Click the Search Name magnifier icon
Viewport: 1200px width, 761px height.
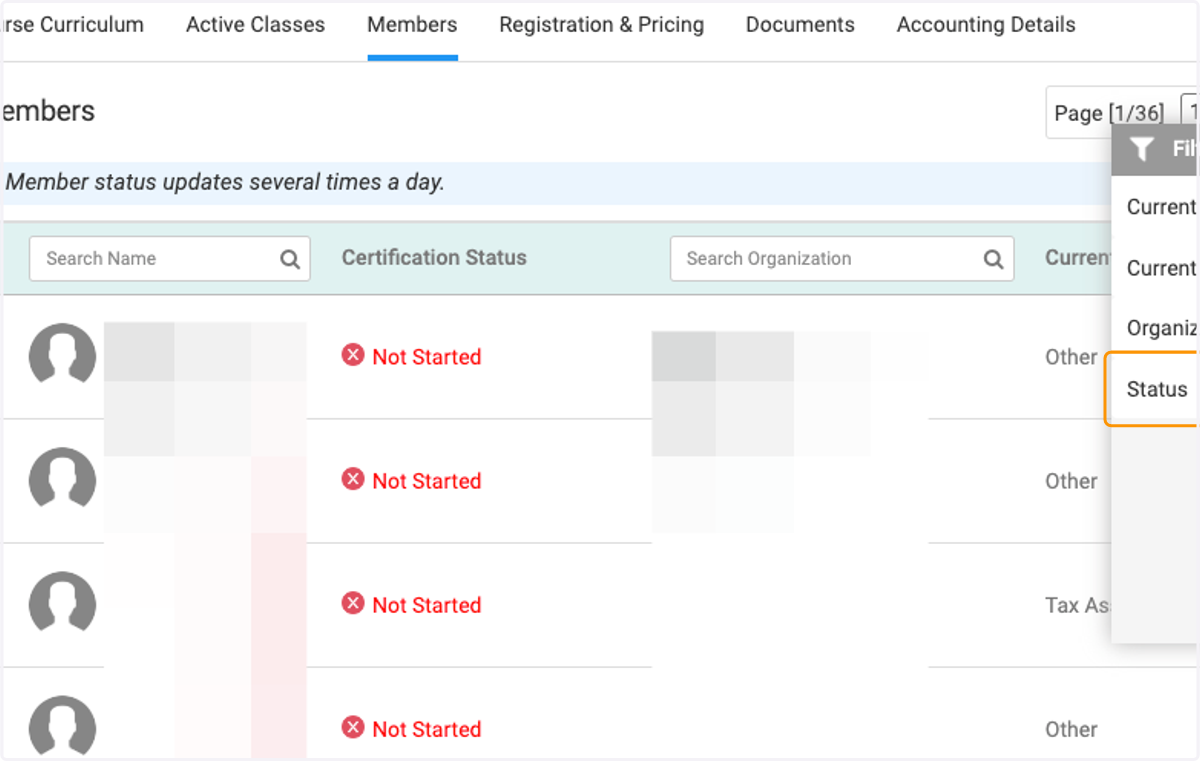(x=290, y=259)
